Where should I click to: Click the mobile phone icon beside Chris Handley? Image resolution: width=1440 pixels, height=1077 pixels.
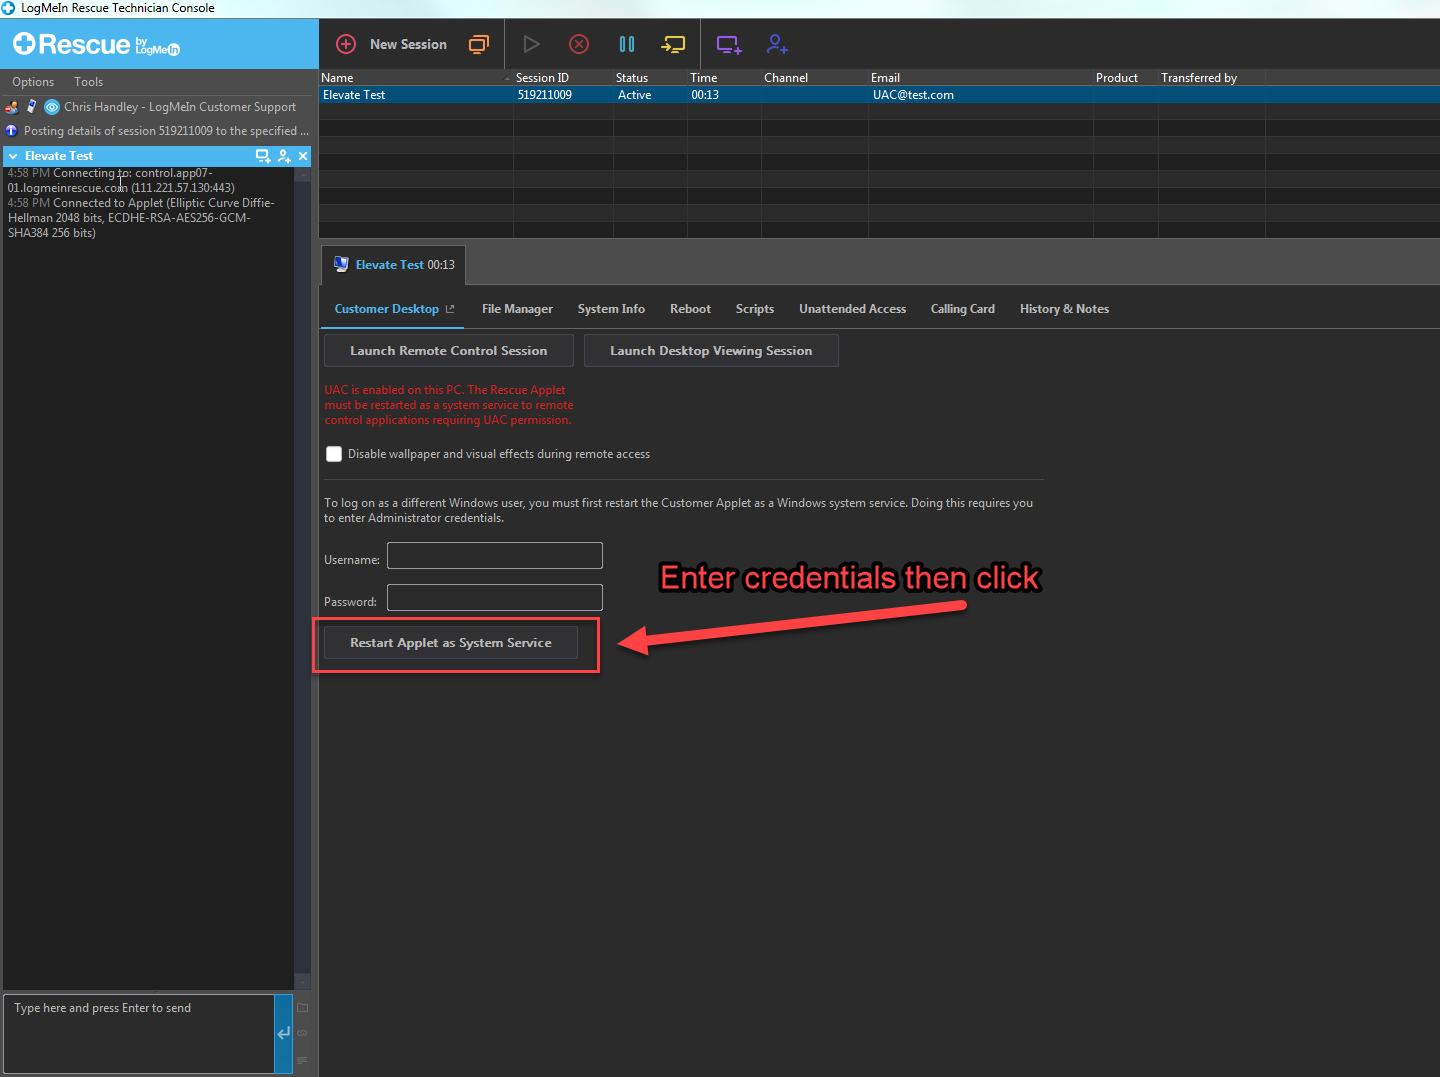[x=31, y=106]
